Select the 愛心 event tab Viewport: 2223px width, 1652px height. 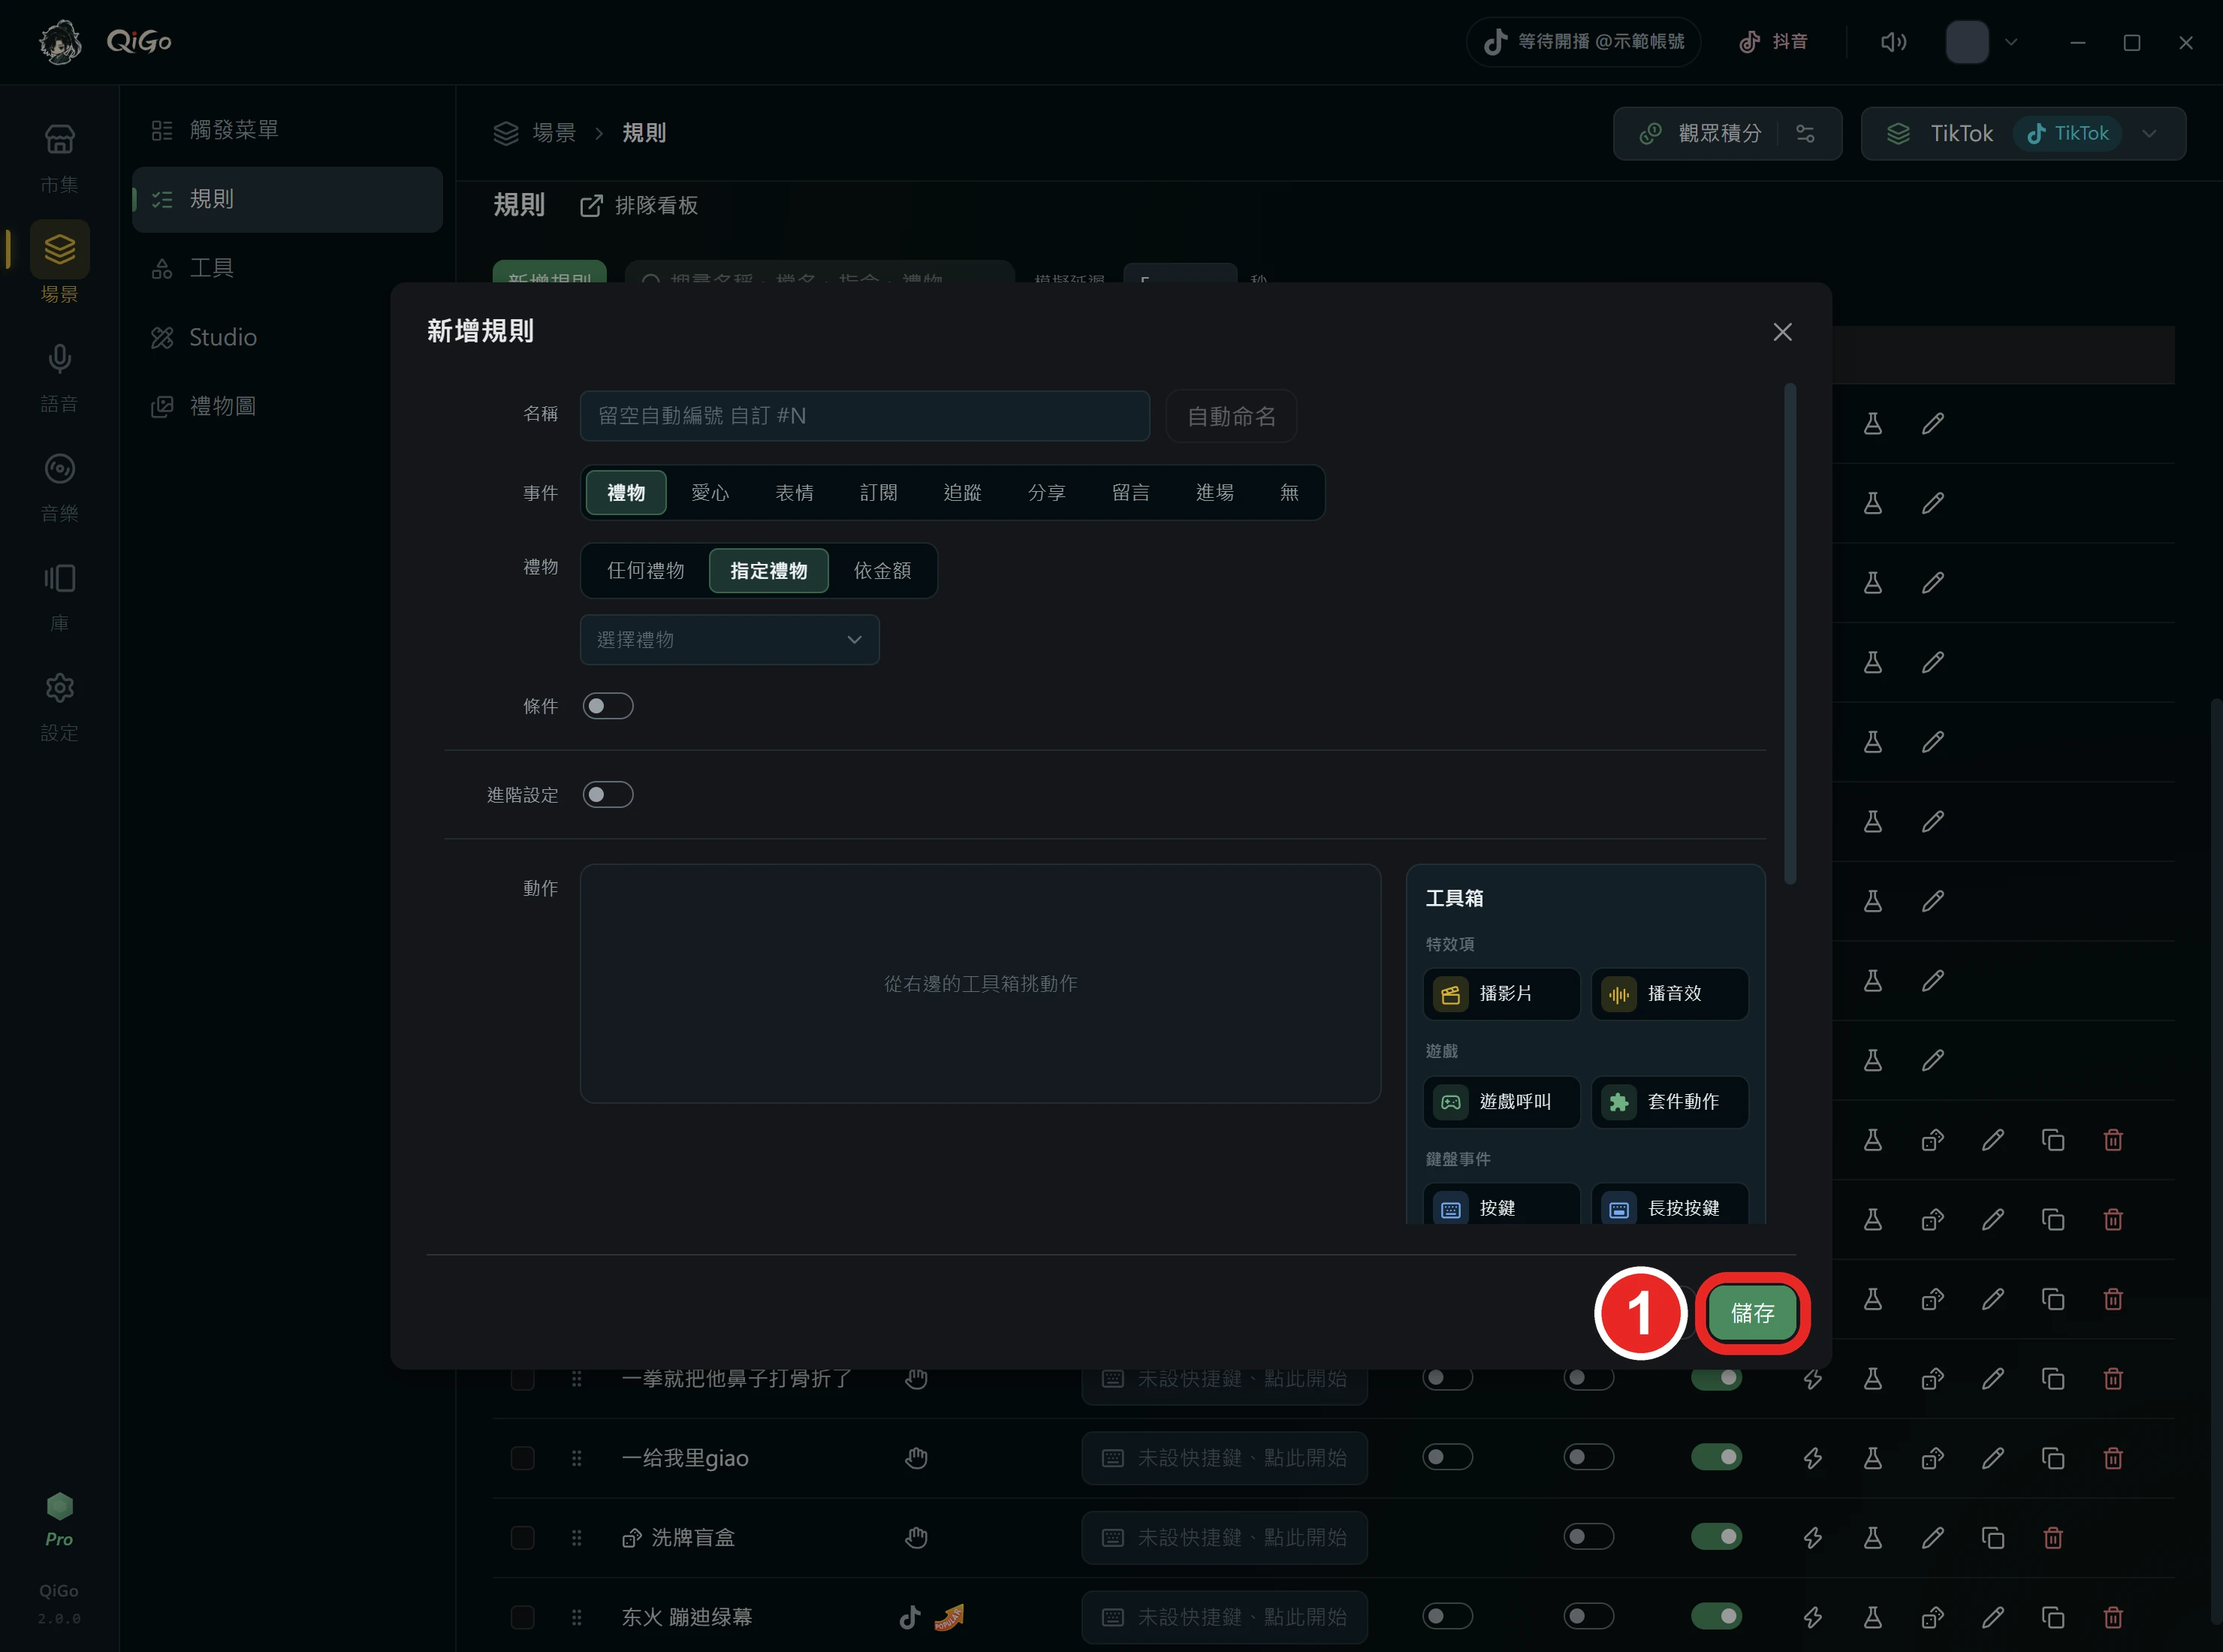coord(710,493)
